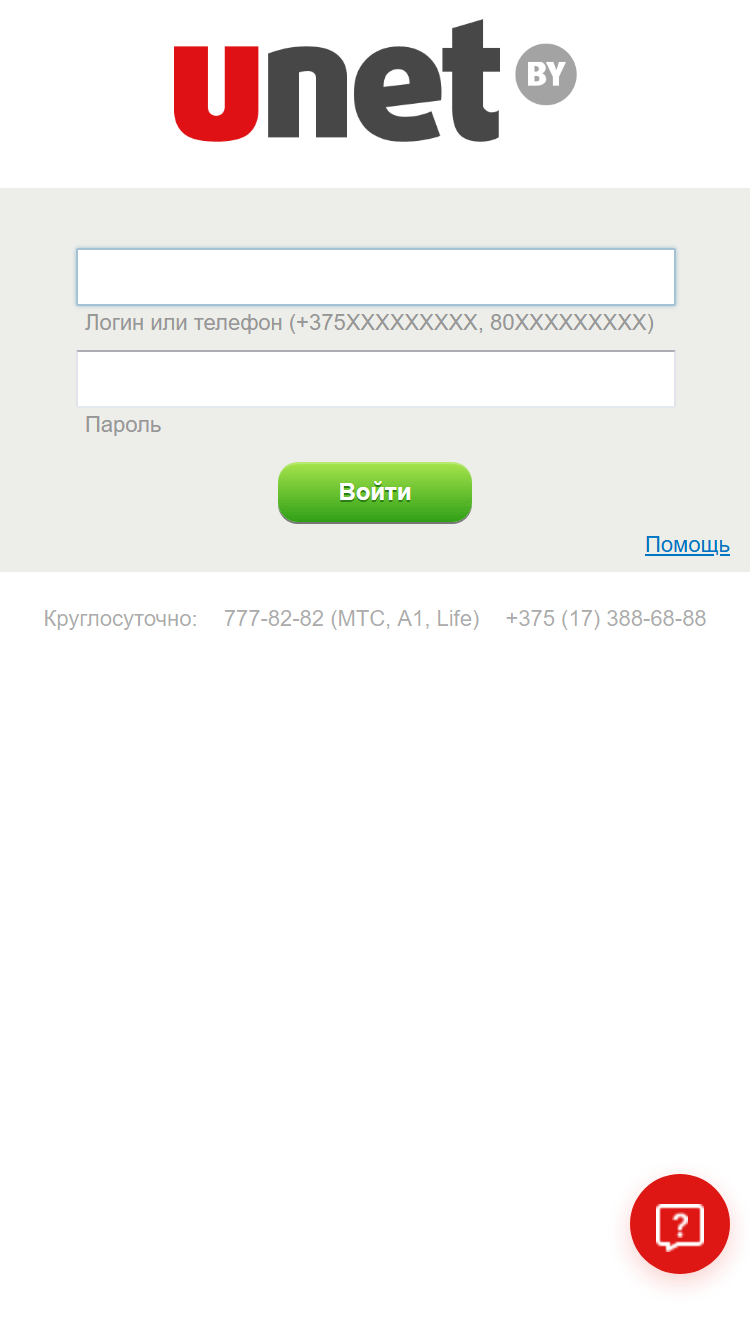This screenshot has width=750, height=1334.
Task: Click the '(МТС, A1, Life)' operators text
Action: point(405,619)
